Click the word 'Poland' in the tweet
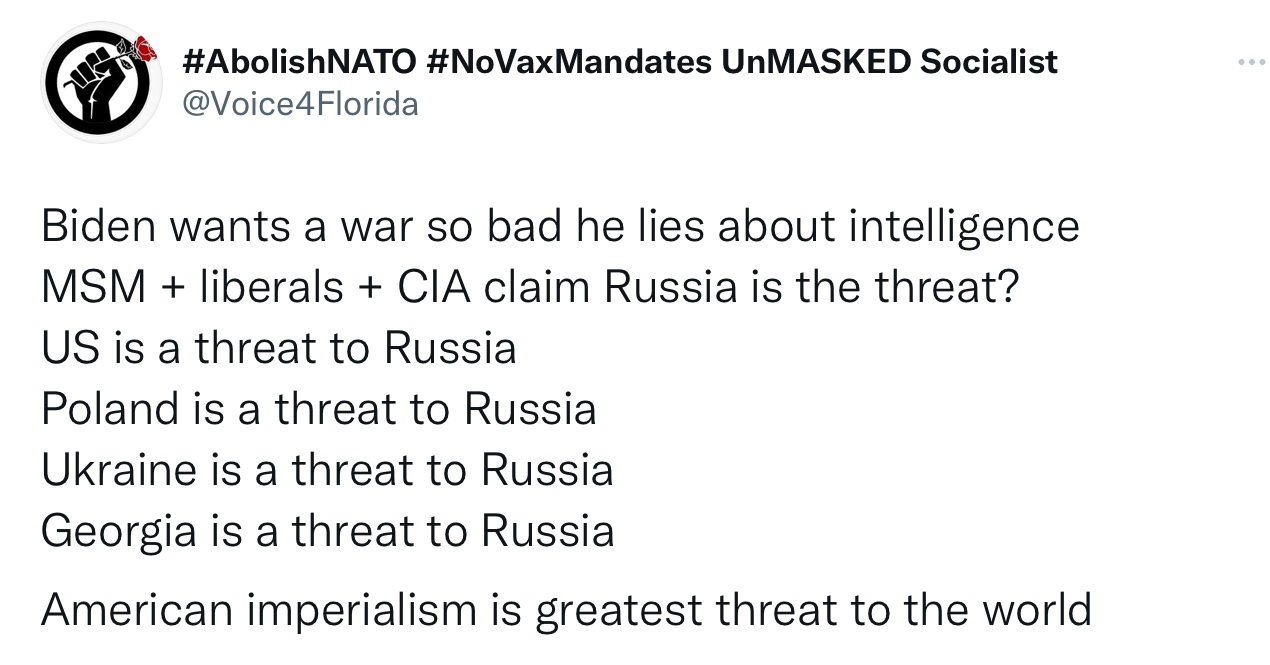The image size is (1270, 665). tap(109, 409)
